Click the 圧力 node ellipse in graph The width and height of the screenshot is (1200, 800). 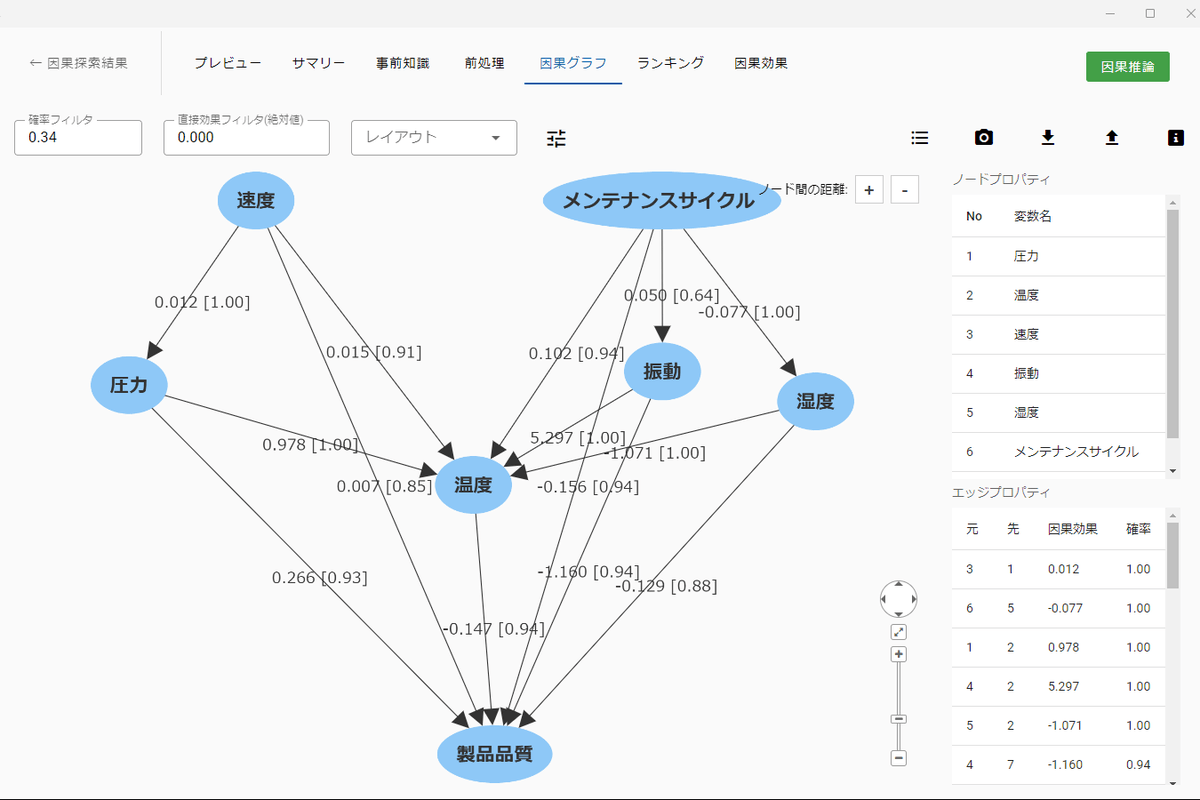(x=129, y=385)
